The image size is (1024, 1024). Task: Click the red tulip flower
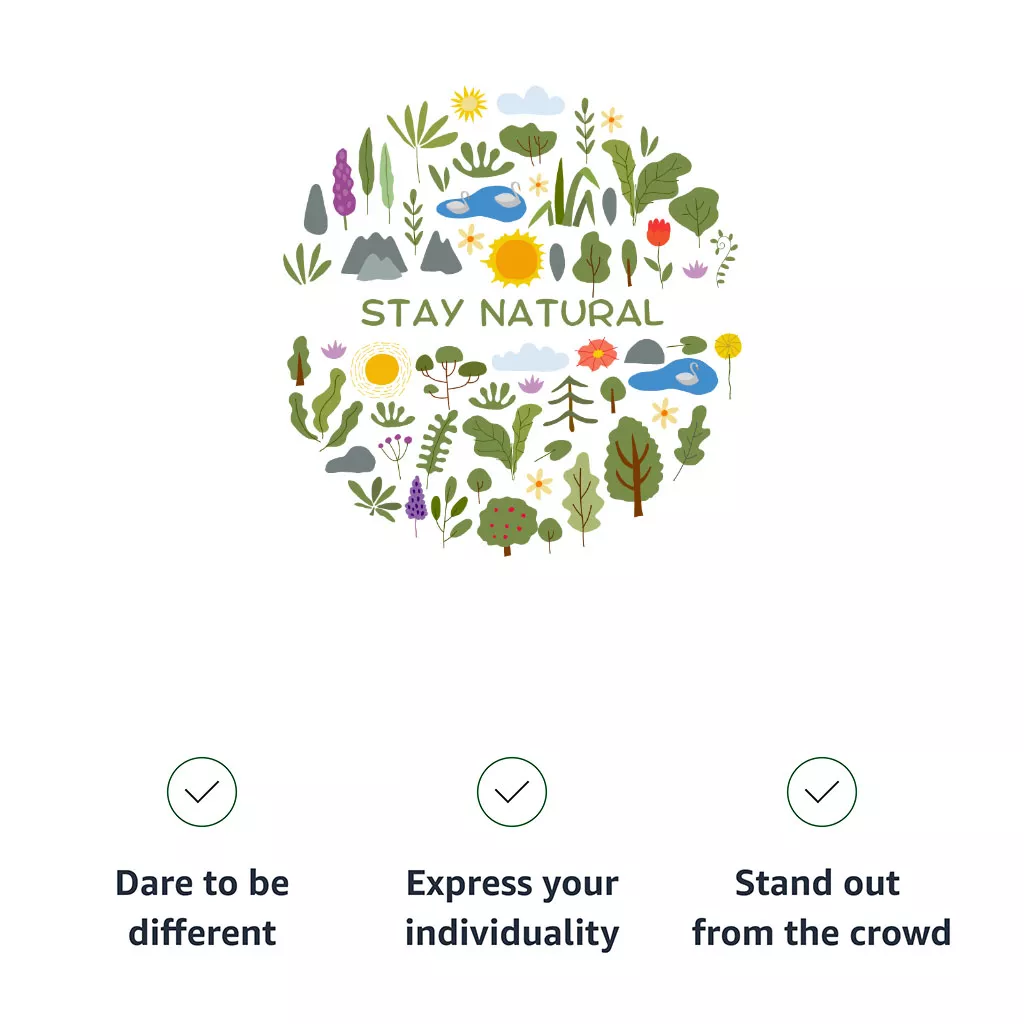pyautogui.click(x=658, y=233)
